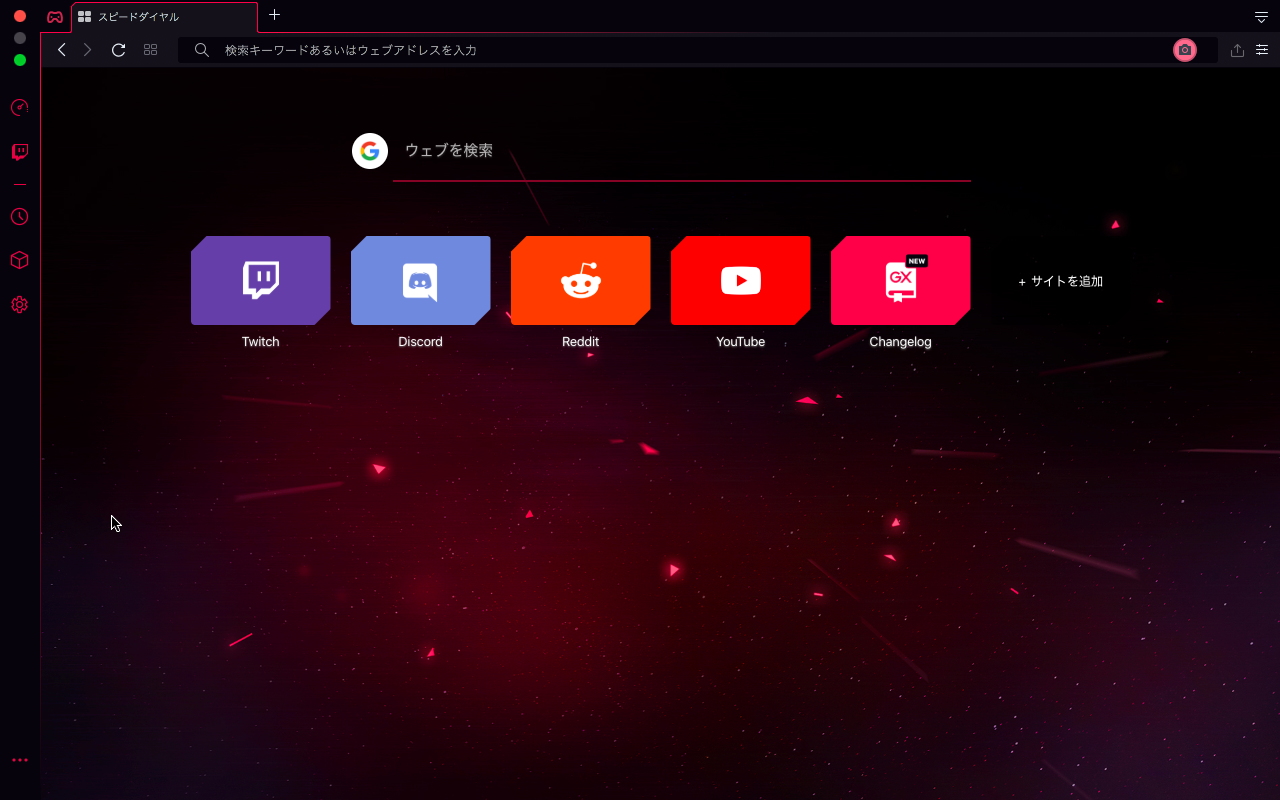Go forward to the next page
1280x800 pixels.
coord(88,50)
